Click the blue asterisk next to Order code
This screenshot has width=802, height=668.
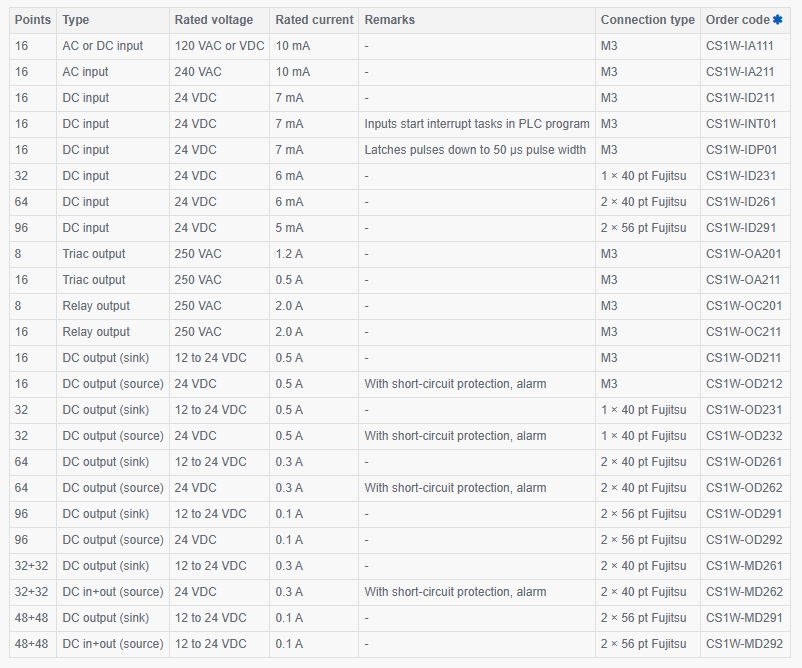[777, 20]
